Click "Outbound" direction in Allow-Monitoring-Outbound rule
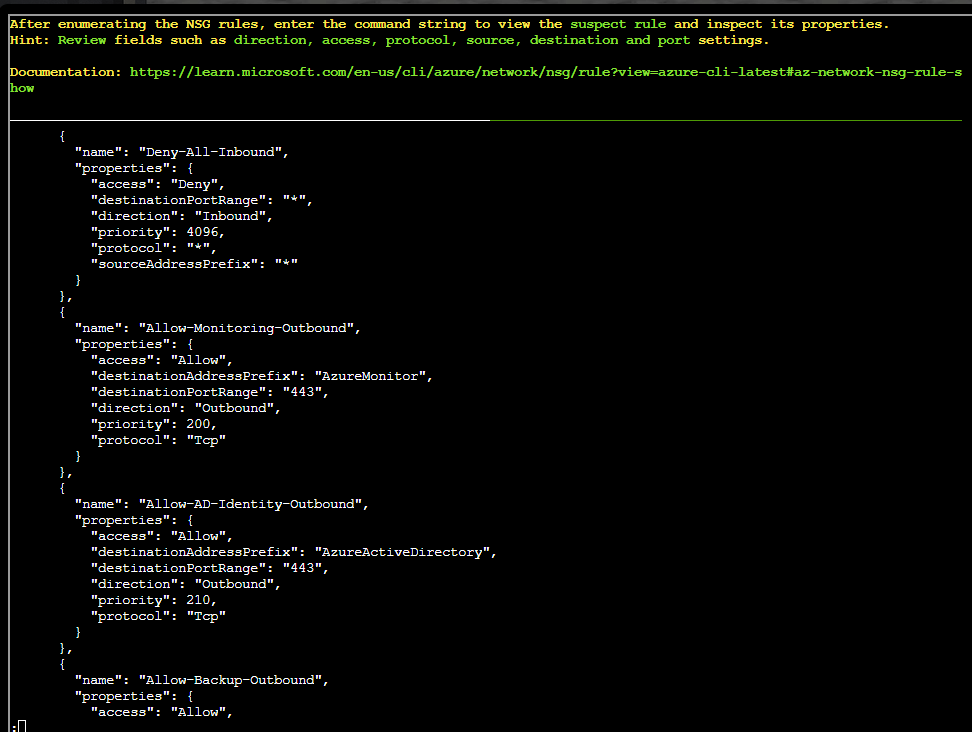Screen dimensions: 972x732 click(x=234, y=408)
